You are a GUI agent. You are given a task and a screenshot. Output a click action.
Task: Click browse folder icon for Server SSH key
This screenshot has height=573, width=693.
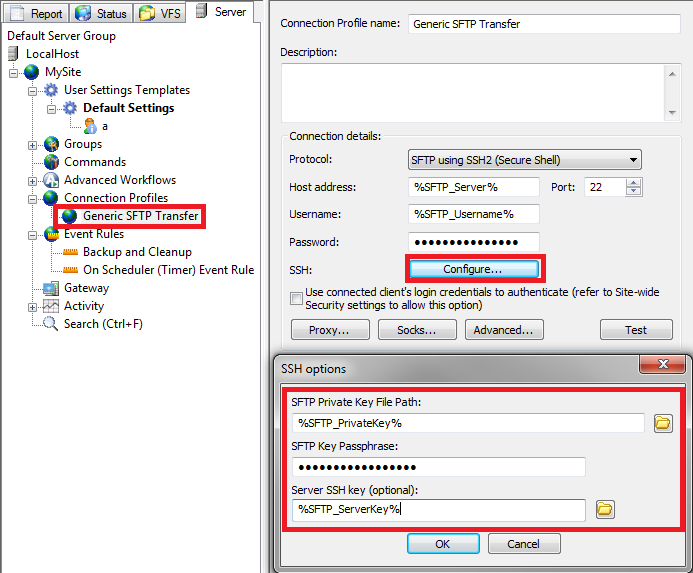(x=604, y=510)
